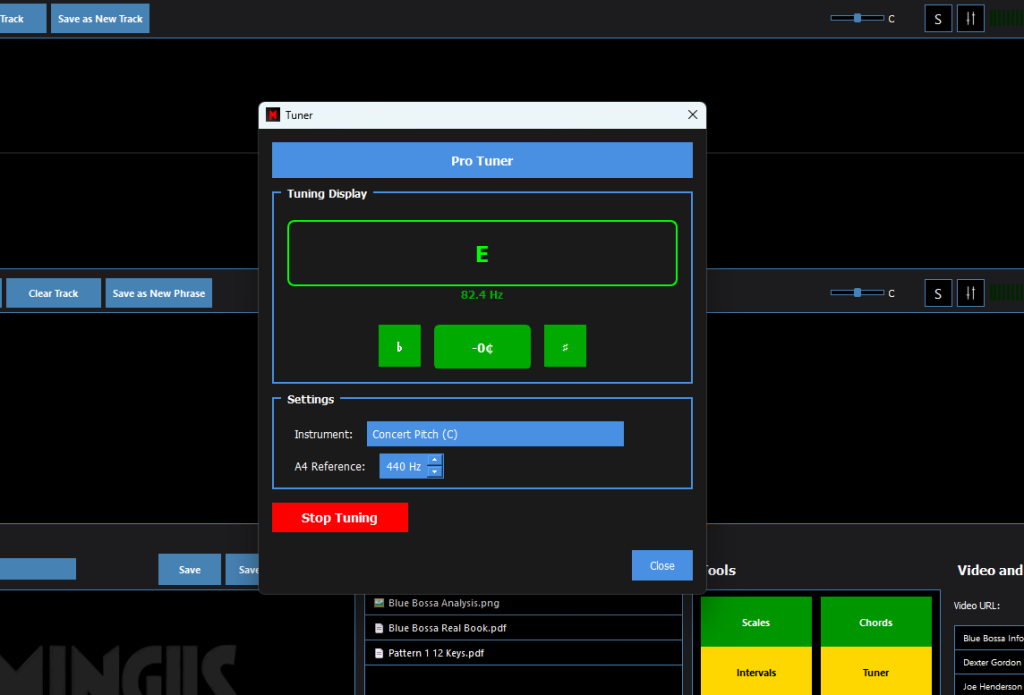1024x695 pixels.
Task: Solo the upper track with S button
Action: click(x=938, y=19)
